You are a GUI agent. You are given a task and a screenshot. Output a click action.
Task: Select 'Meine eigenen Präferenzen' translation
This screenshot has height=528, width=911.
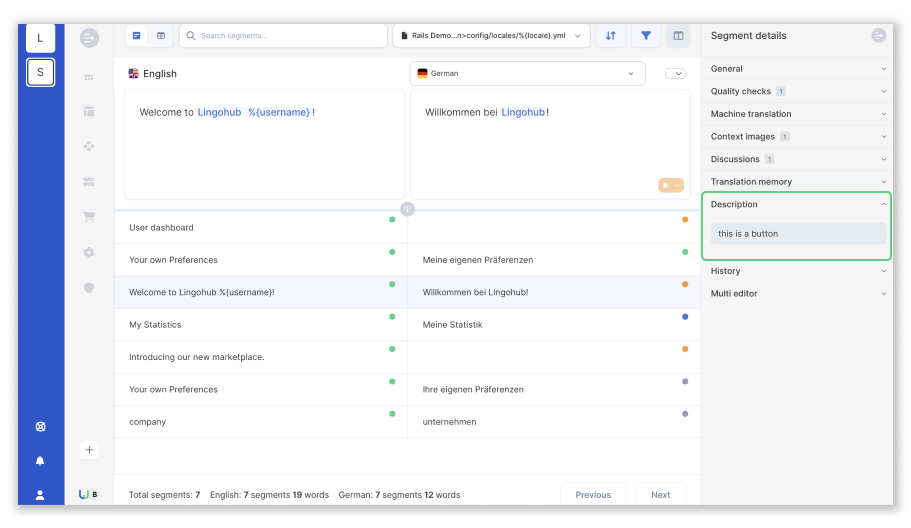[x=478, y=260]
